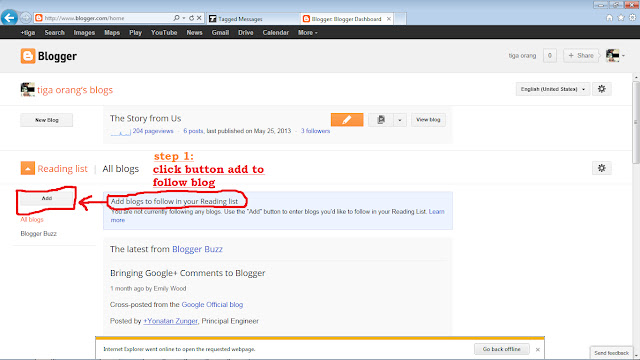Click the Go back offline button
640x360 pixels.
click(x=502, y=349)
